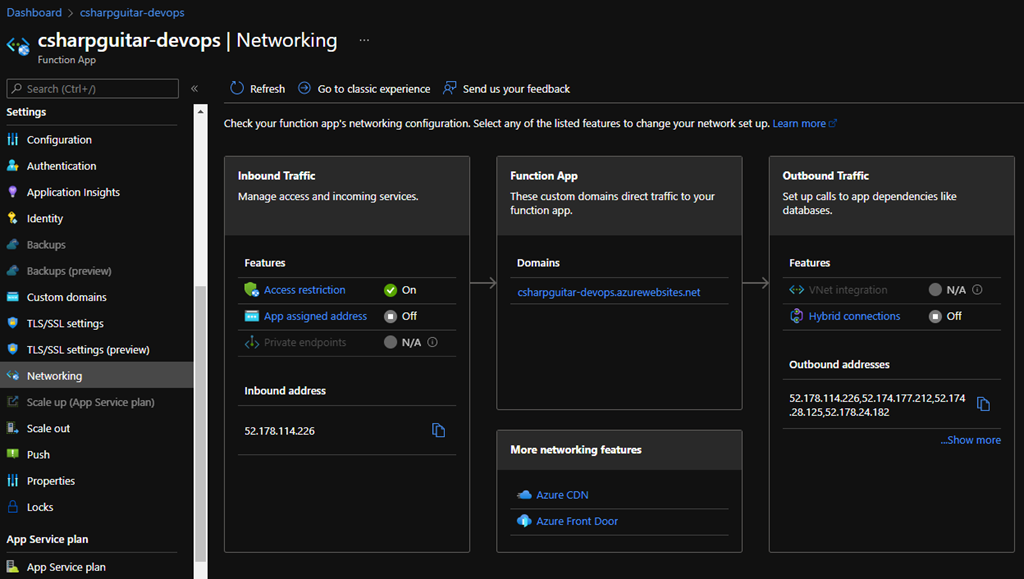The width and height of the screenshot is (1024, 579).
Task: Click the Refresh icon in the toolbar
Action: pyautogui.click(x=237, y=88)
